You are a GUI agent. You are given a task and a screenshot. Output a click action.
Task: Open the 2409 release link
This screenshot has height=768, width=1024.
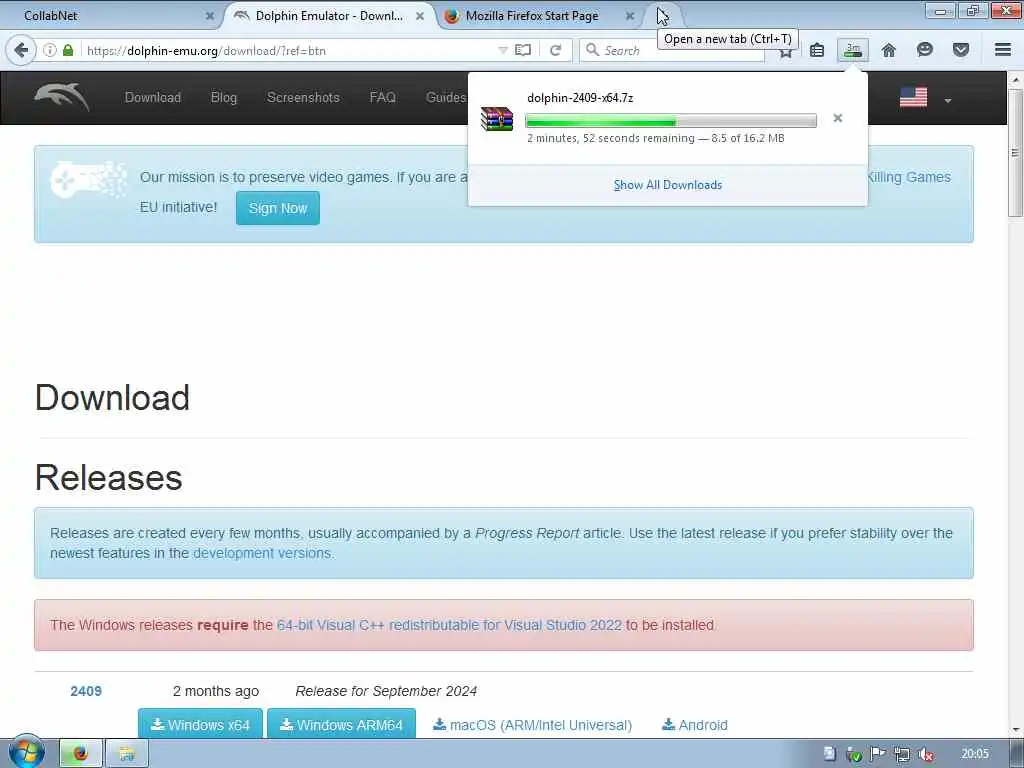(86, 691)
